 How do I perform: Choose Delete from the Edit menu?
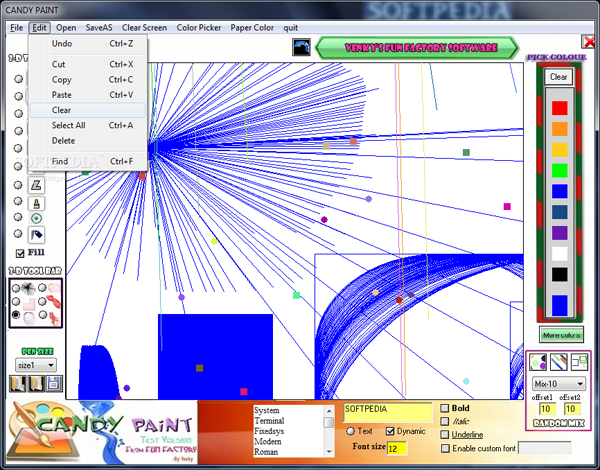(x=88, y=141)
